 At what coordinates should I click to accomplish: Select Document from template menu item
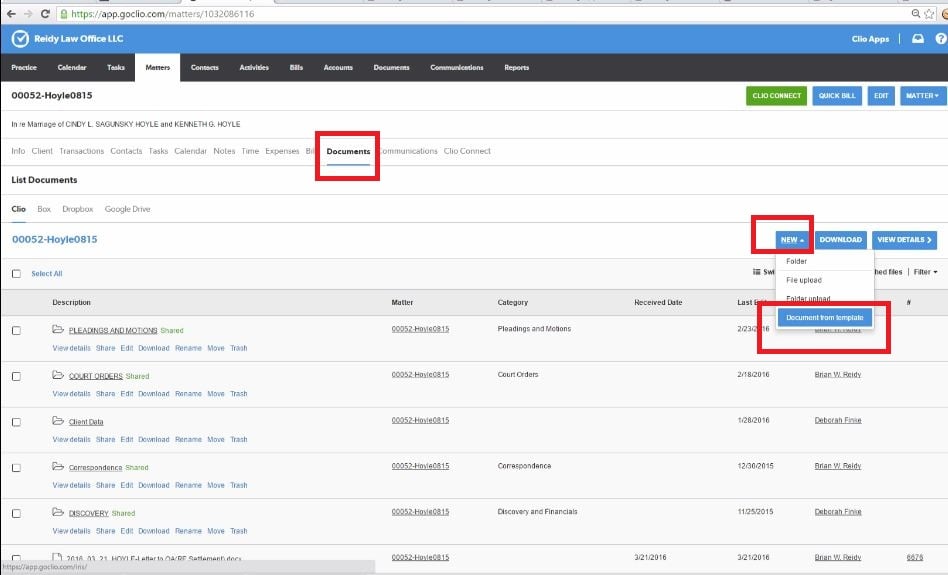(x=825, y=317)
